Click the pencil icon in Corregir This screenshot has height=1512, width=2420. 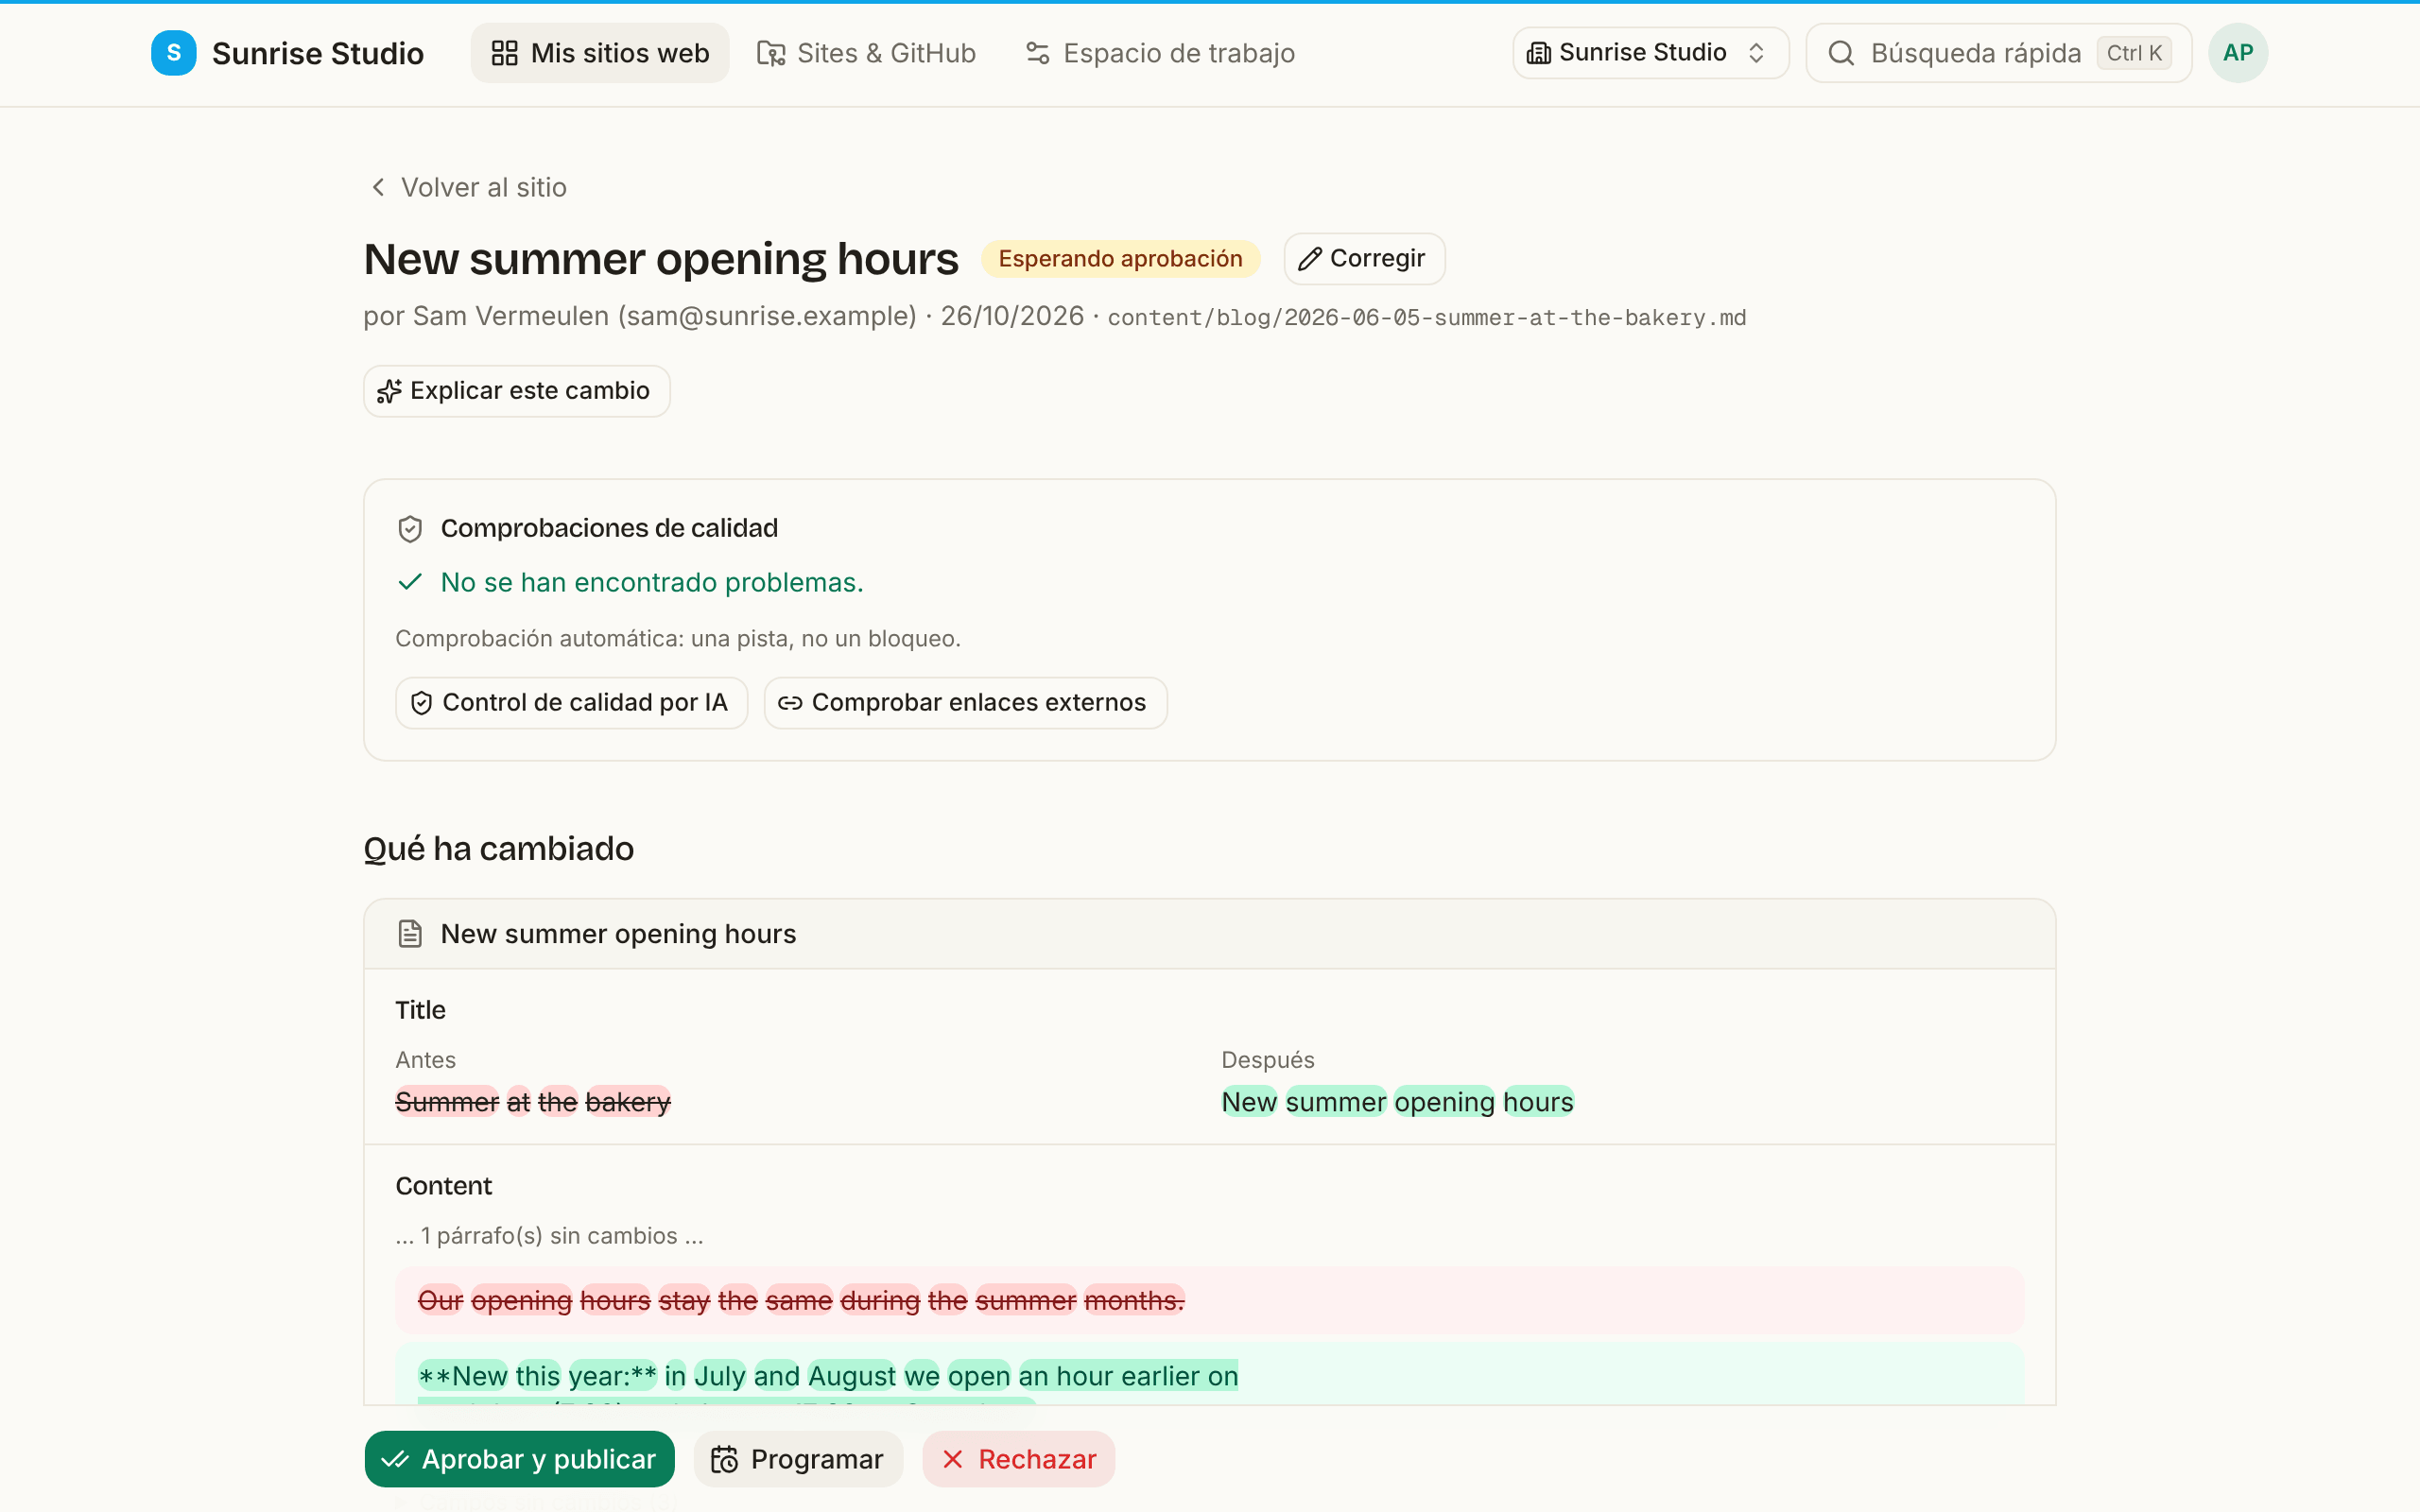1310,260
